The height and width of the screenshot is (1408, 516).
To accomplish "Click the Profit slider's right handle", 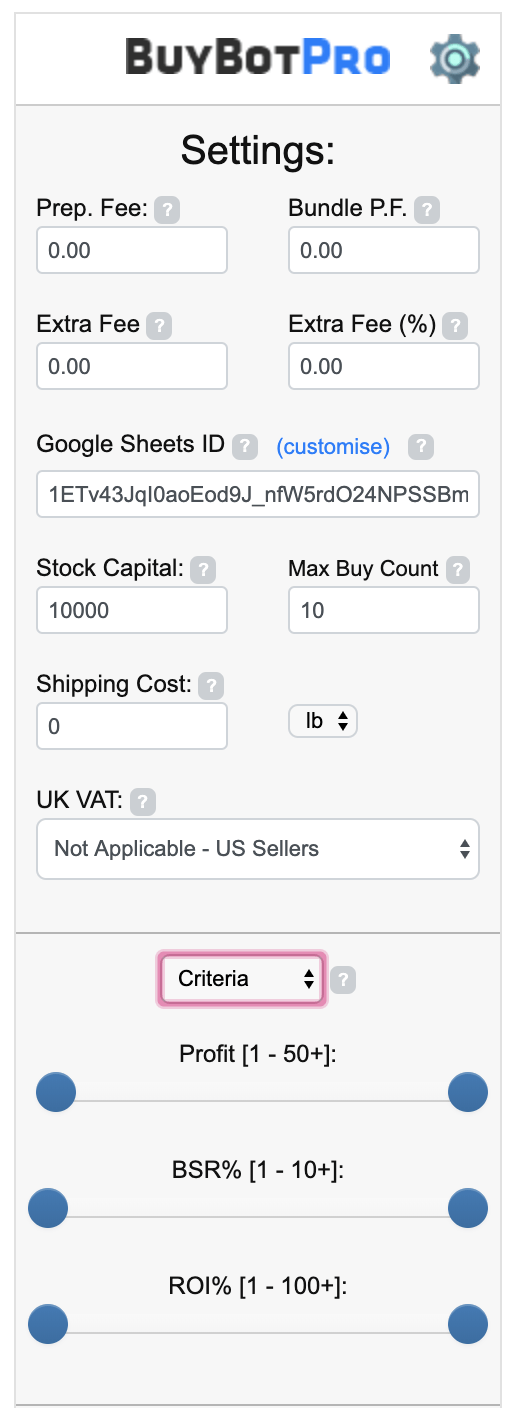I will coord(468,1092).
